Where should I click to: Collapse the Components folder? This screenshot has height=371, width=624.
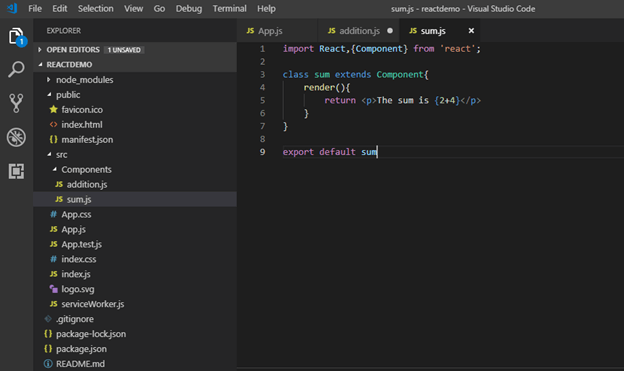(55, 169)
